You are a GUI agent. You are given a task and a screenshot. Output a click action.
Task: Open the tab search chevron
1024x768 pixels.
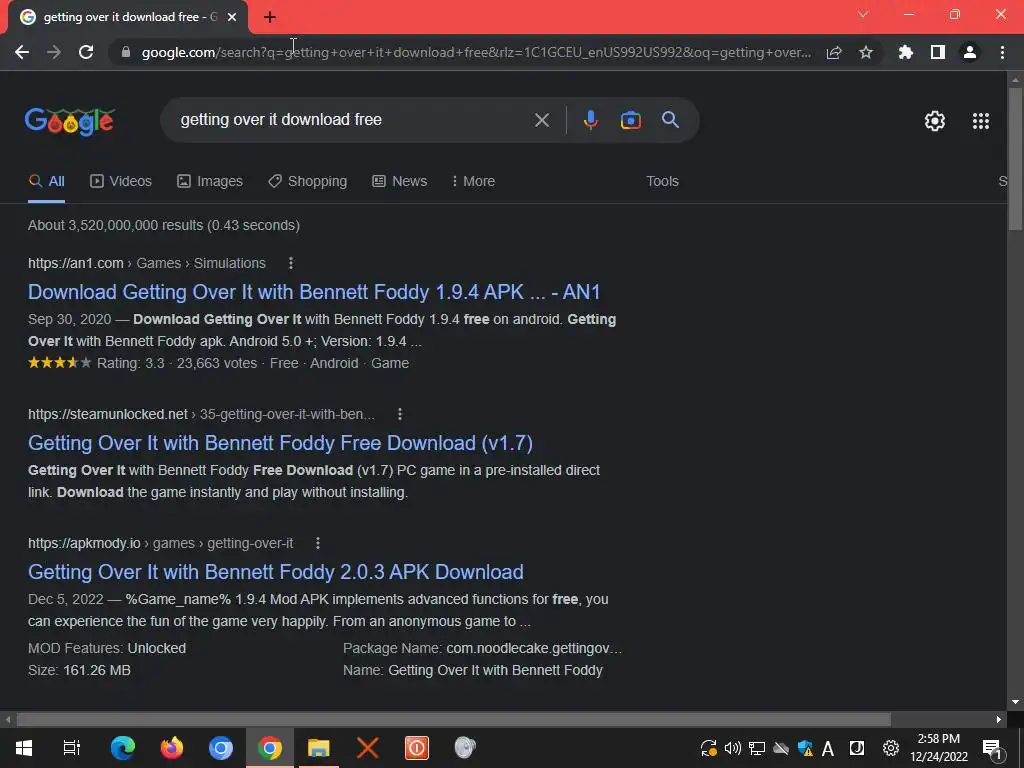coord(863,14)
